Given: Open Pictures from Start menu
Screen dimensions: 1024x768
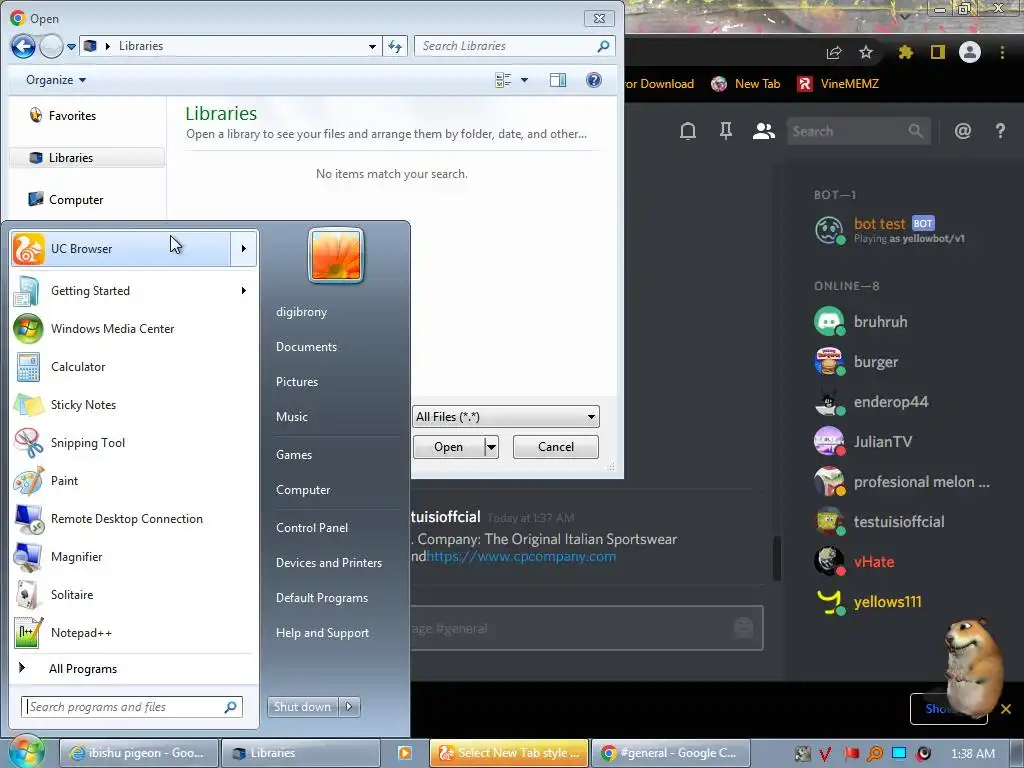Looking at the screenshot, I should 296,382.
